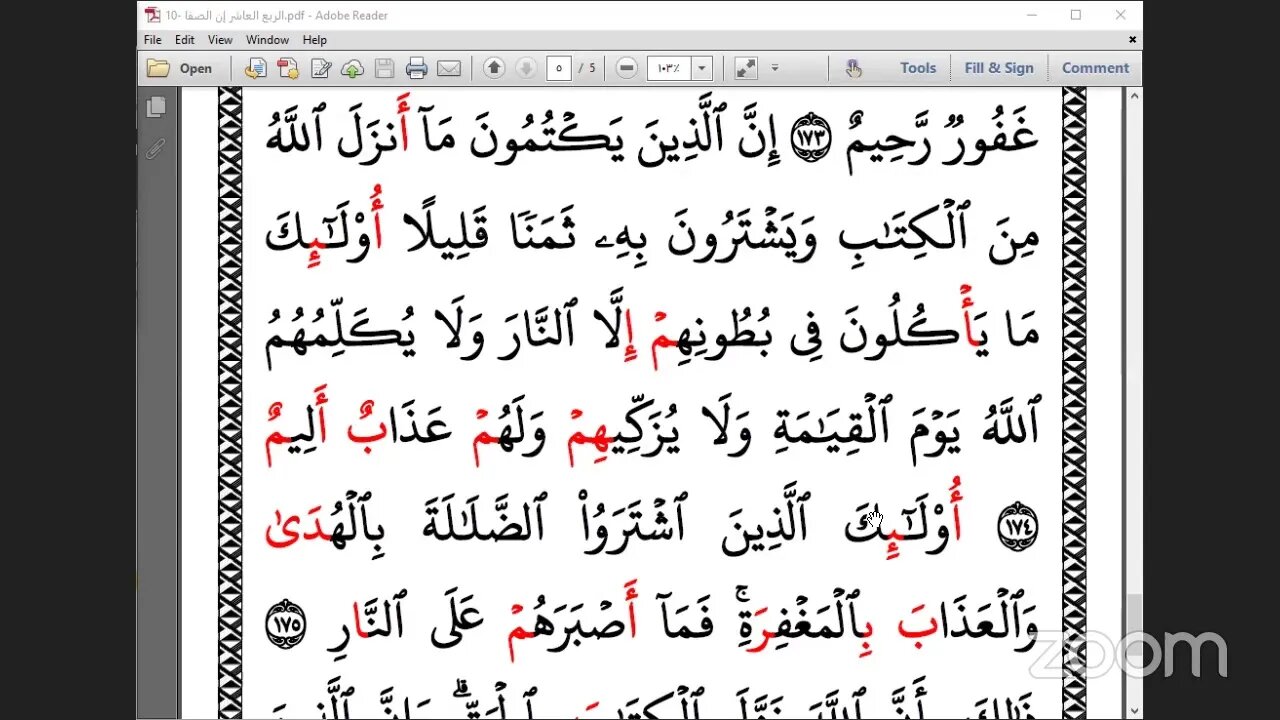Click the Adobe Reader title bar icon
This screenshot has height=720, width=1280.
coord(153,15)
